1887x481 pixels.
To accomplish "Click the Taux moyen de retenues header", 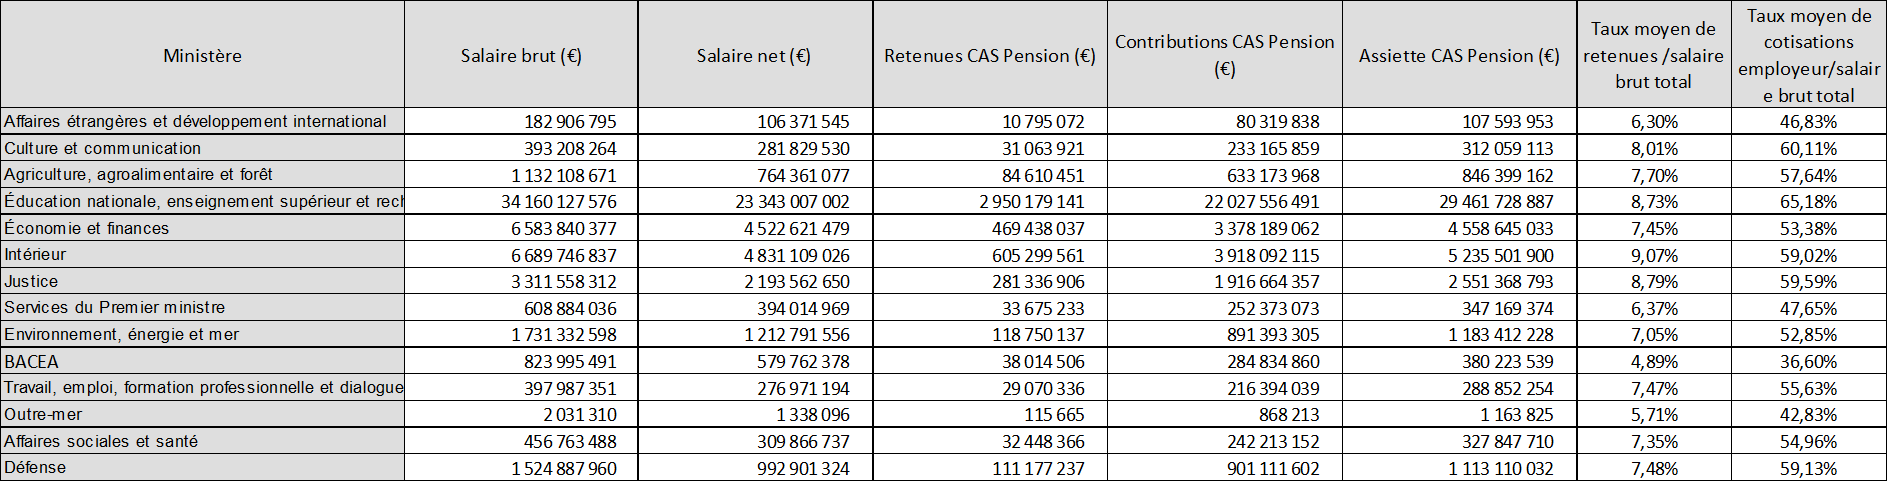I will (x=1653, y=56).
